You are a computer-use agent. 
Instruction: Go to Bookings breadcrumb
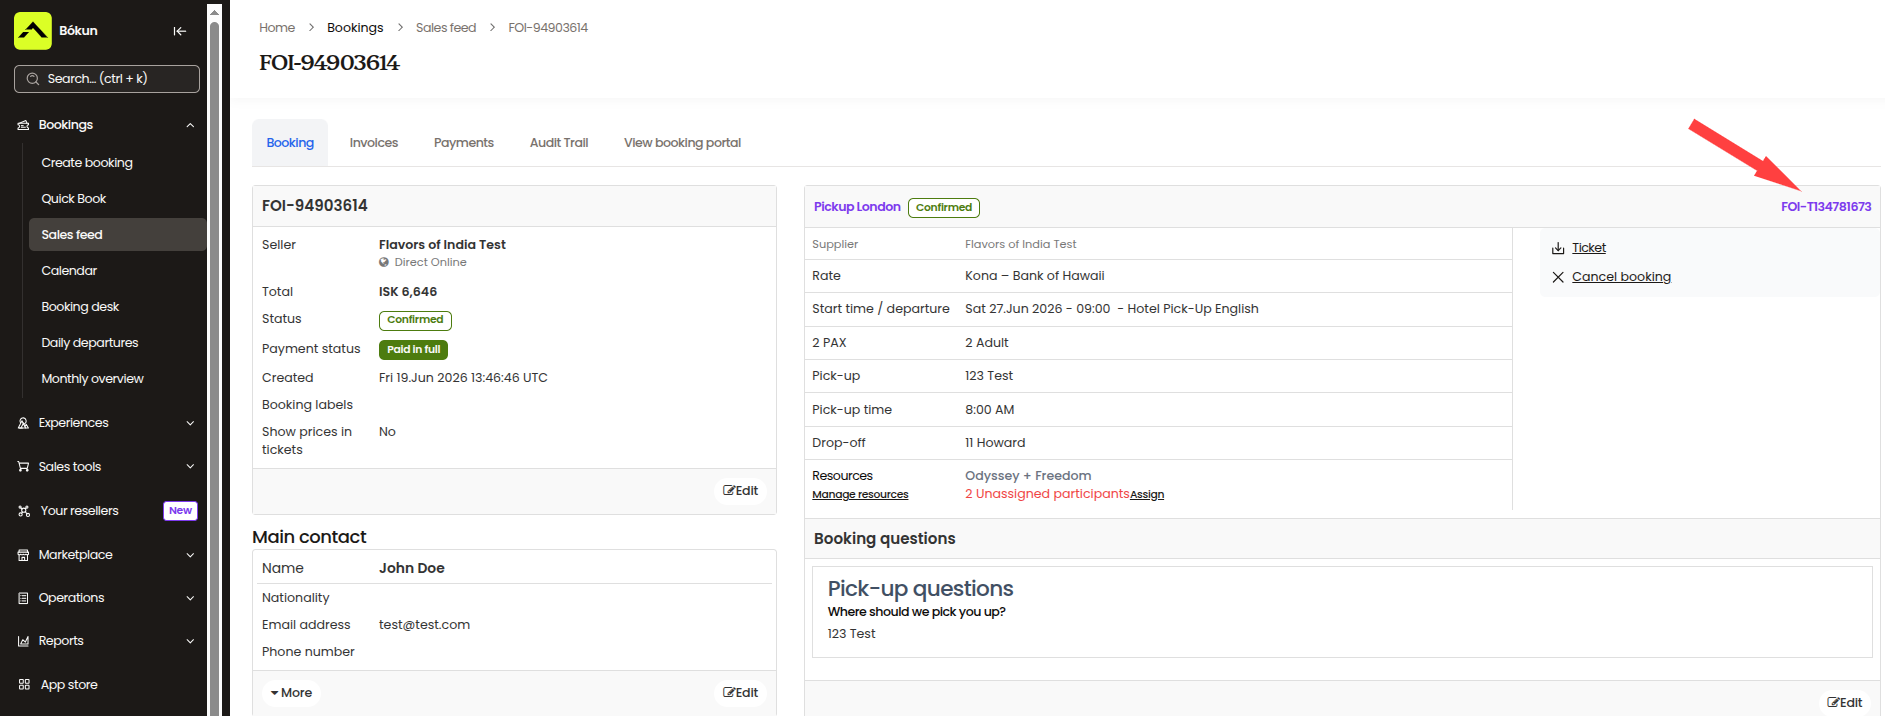[355, 28]
